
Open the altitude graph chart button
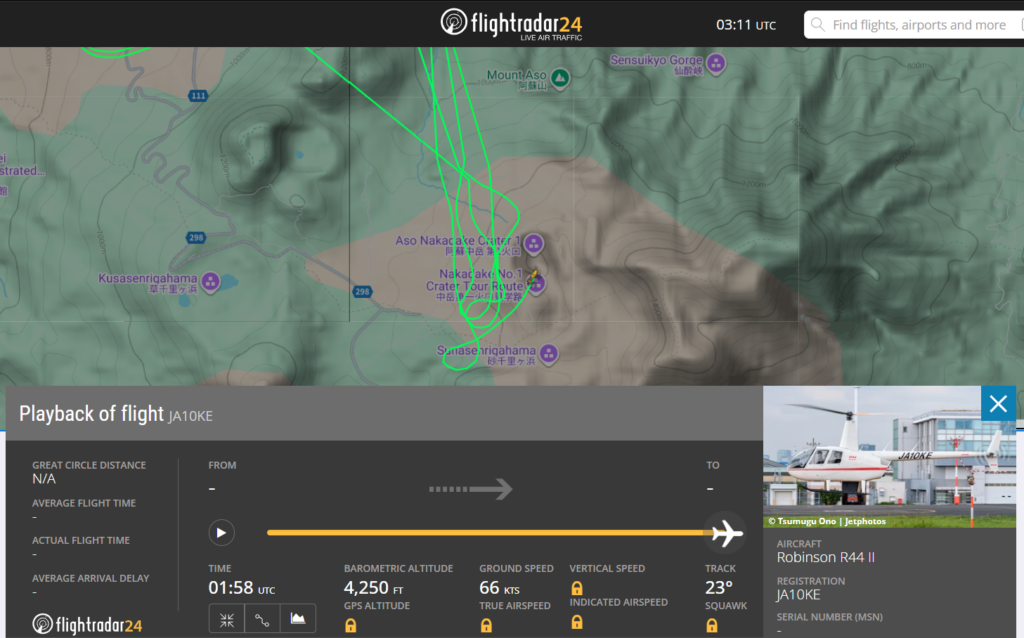[x=298, y=619]
